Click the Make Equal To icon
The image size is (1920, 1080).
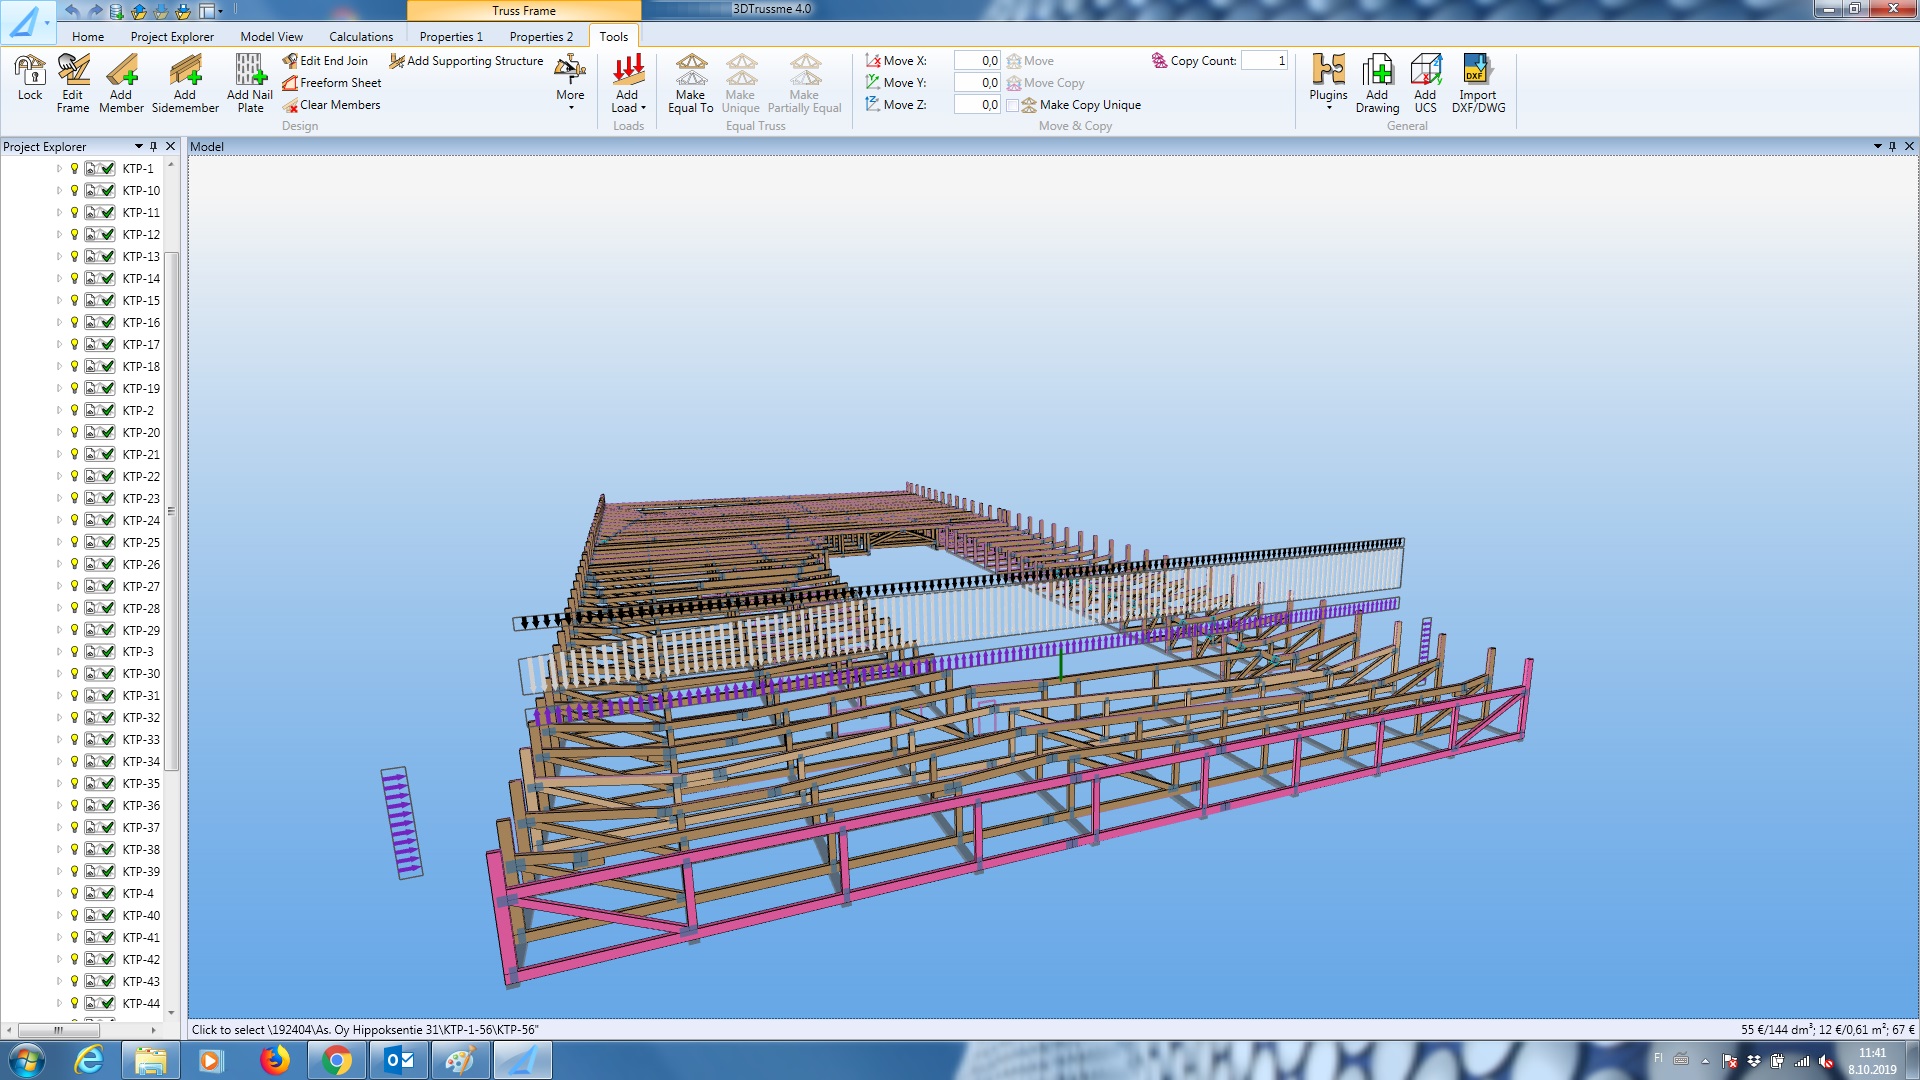tap(690, 71)
